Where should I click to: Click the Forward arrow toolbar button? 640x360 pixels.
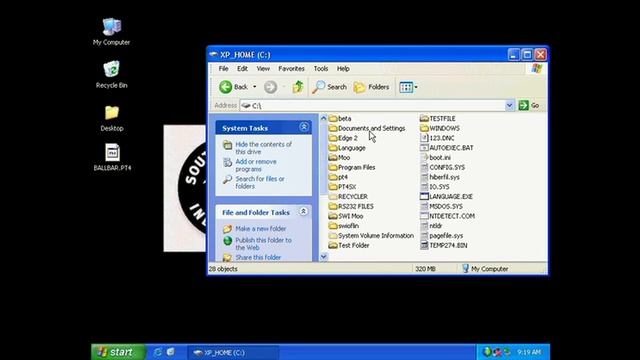270,87
